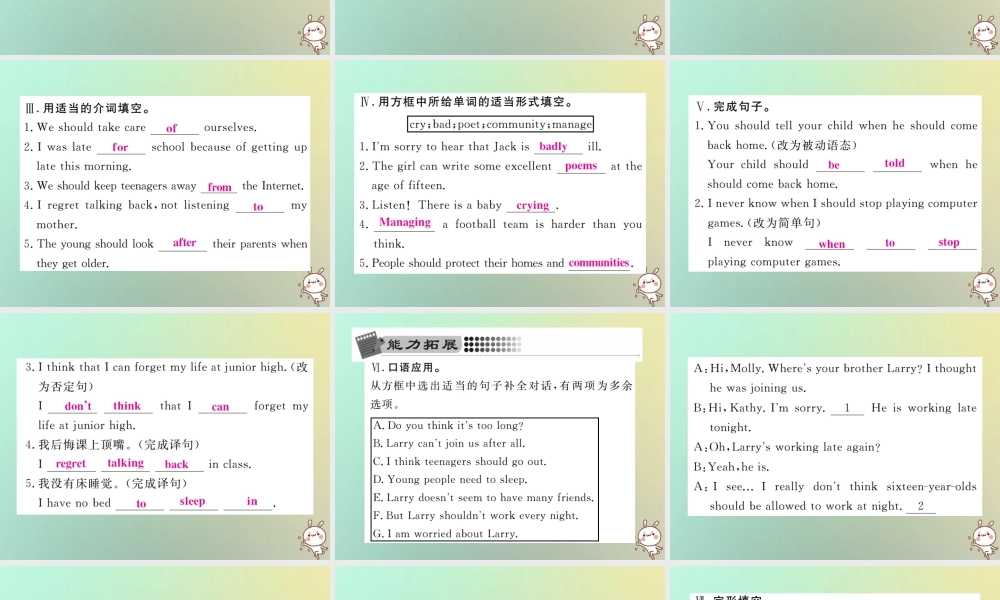Click the heading 'Ⅵ.口语应用'
The image size is (1000, 600).
click(x=406, y=368)
